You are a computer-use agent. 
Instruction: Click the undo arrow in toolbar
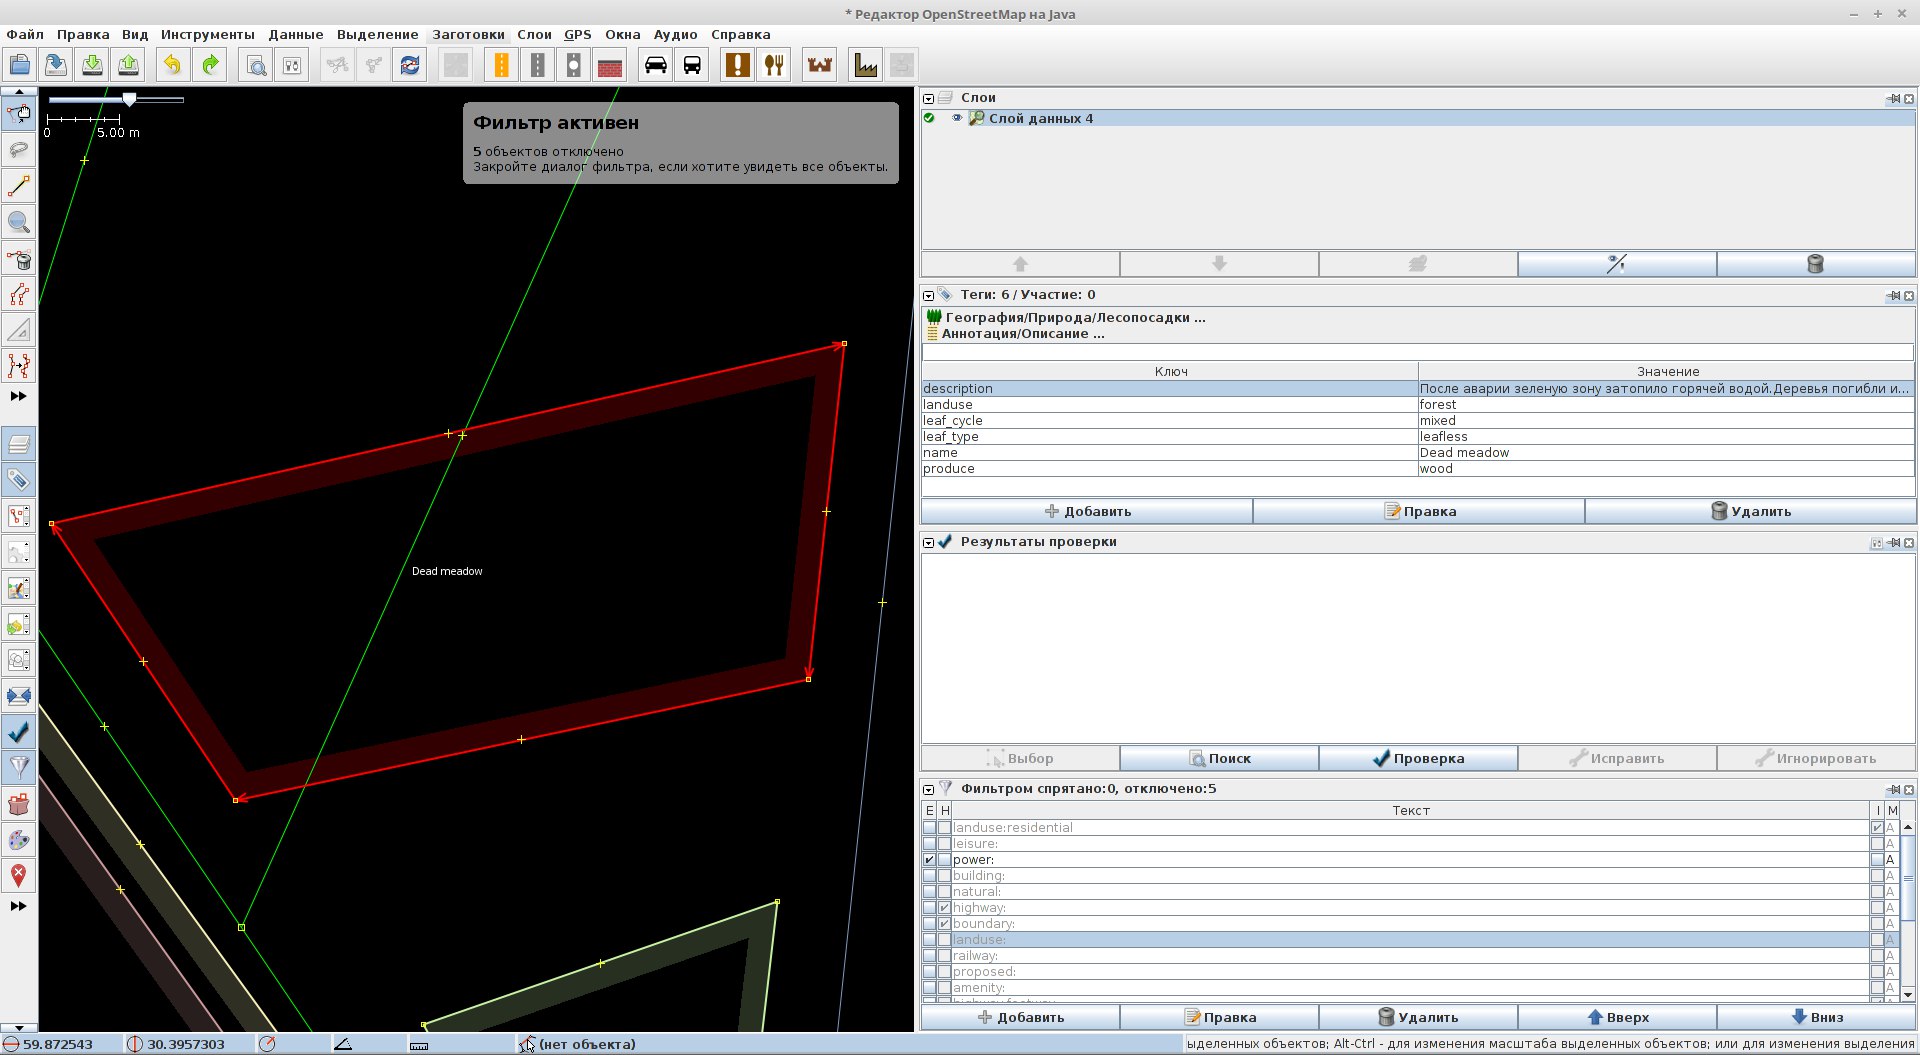(172, 65)
